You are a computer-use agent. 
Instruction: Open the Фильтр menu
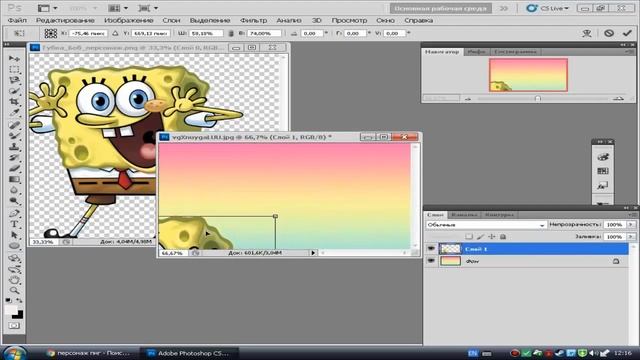pos(253,20)
